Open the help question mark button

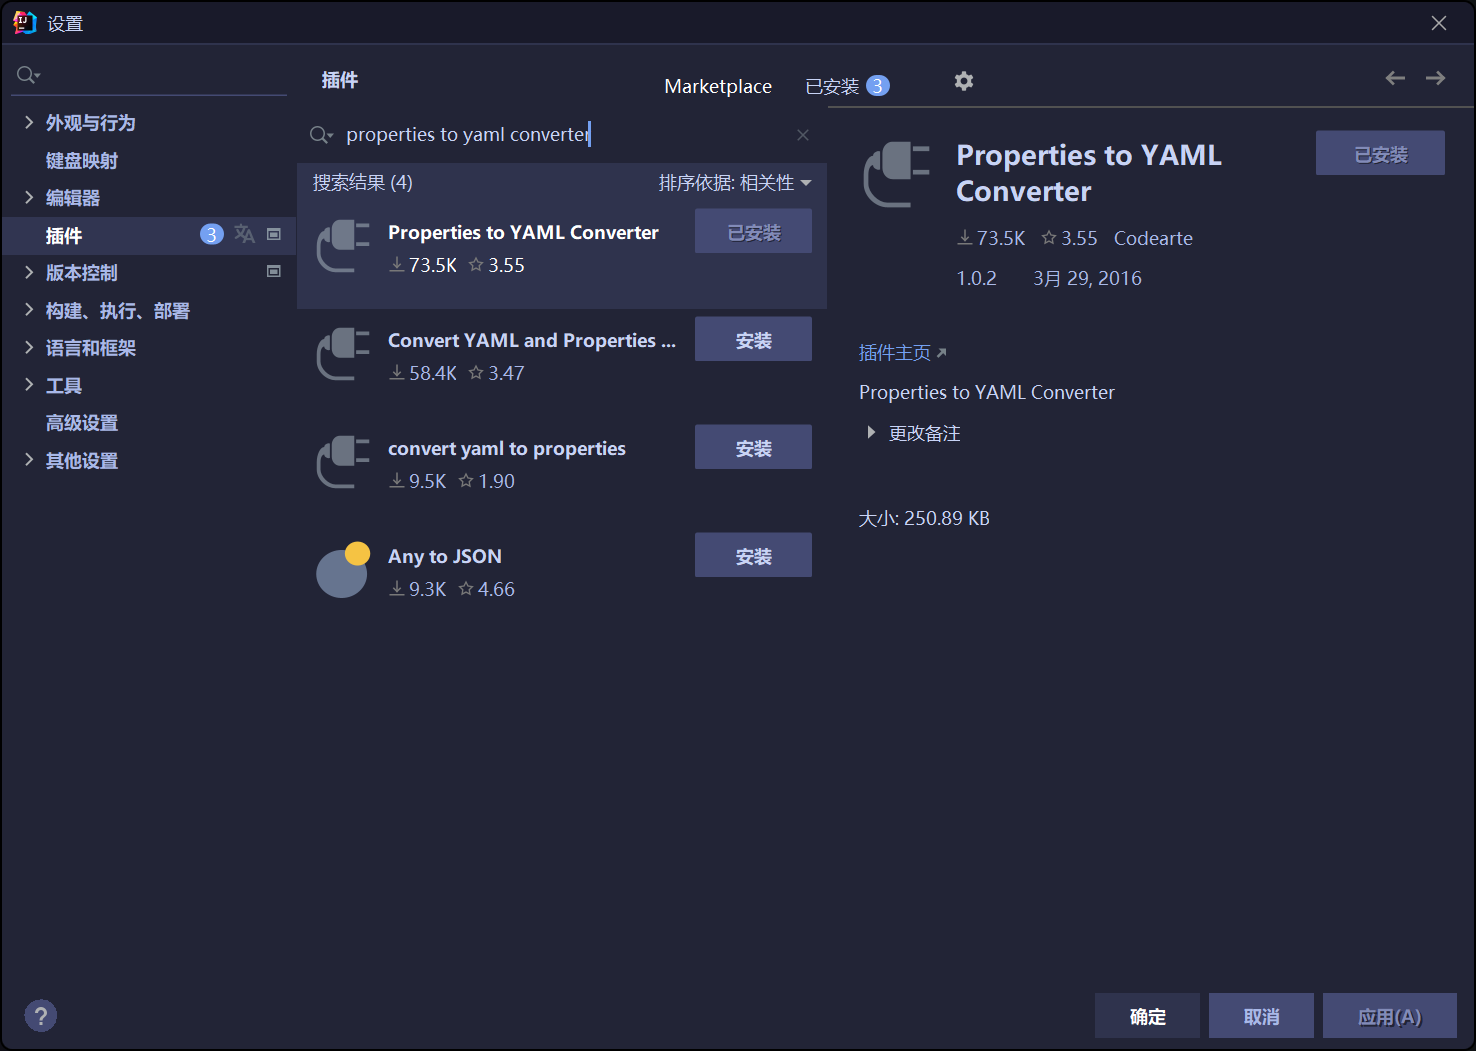40,1016
